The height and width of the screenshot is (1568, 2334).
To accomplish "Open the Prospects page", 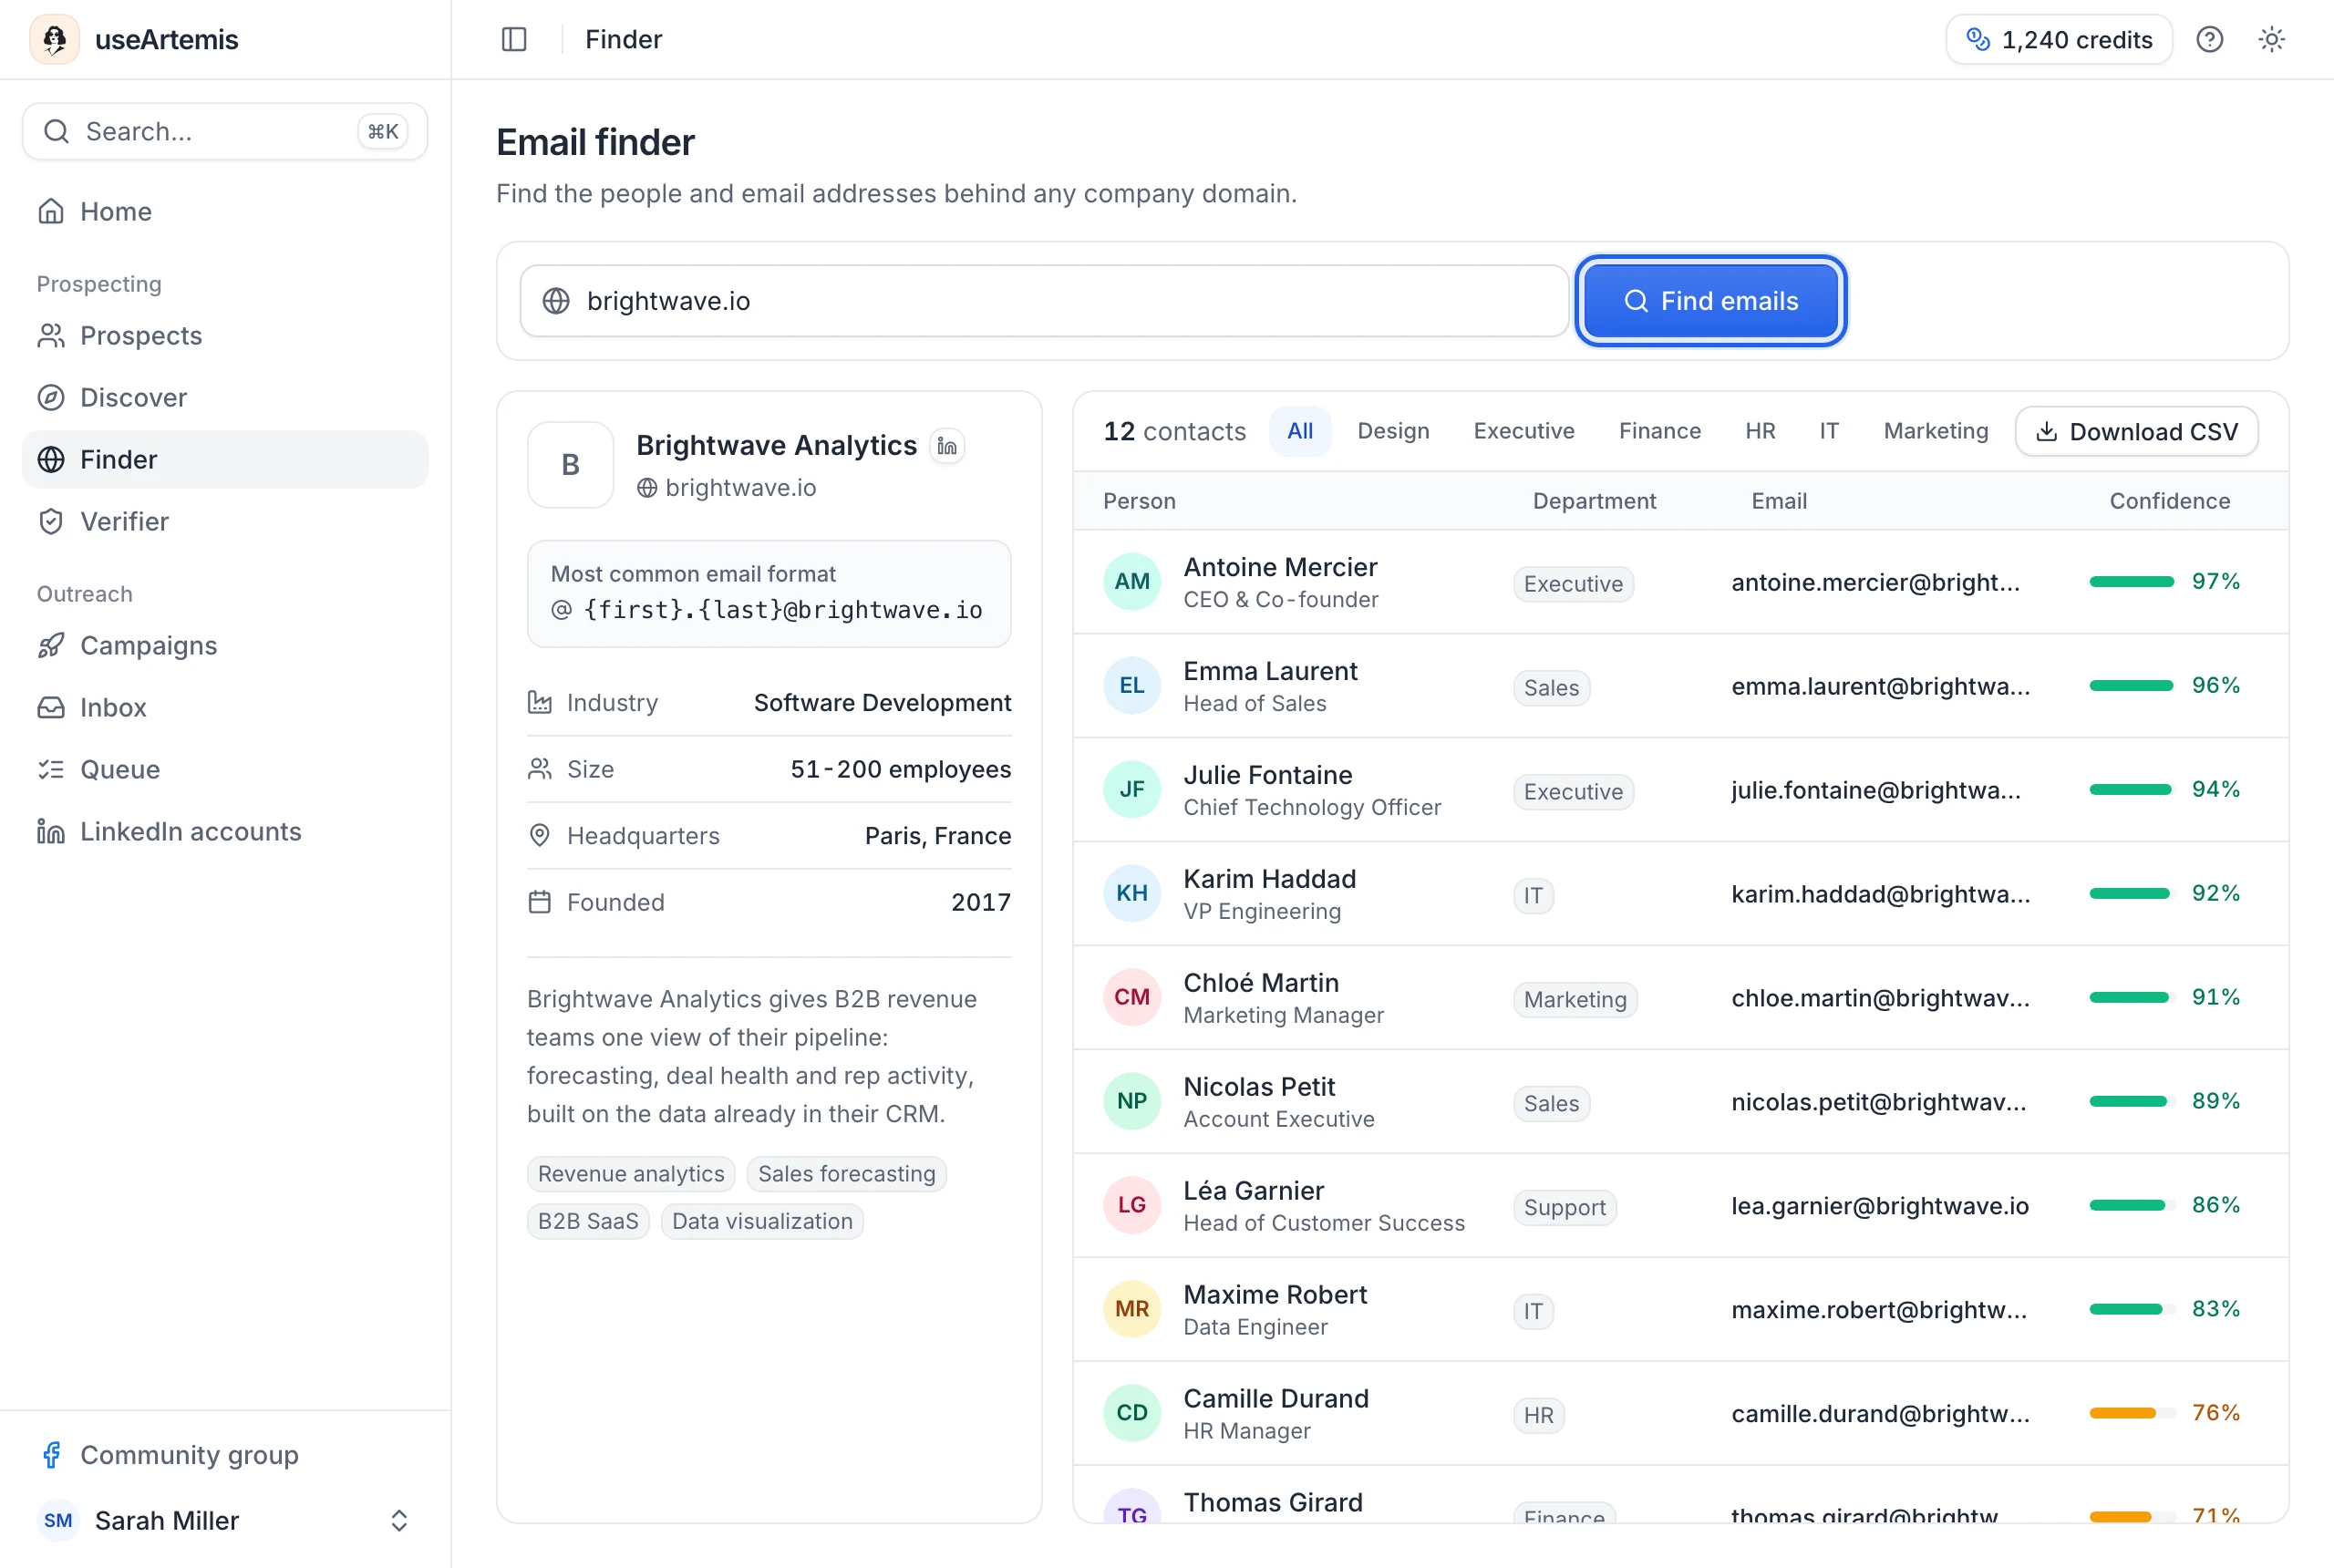I will [x=225, y=335].
